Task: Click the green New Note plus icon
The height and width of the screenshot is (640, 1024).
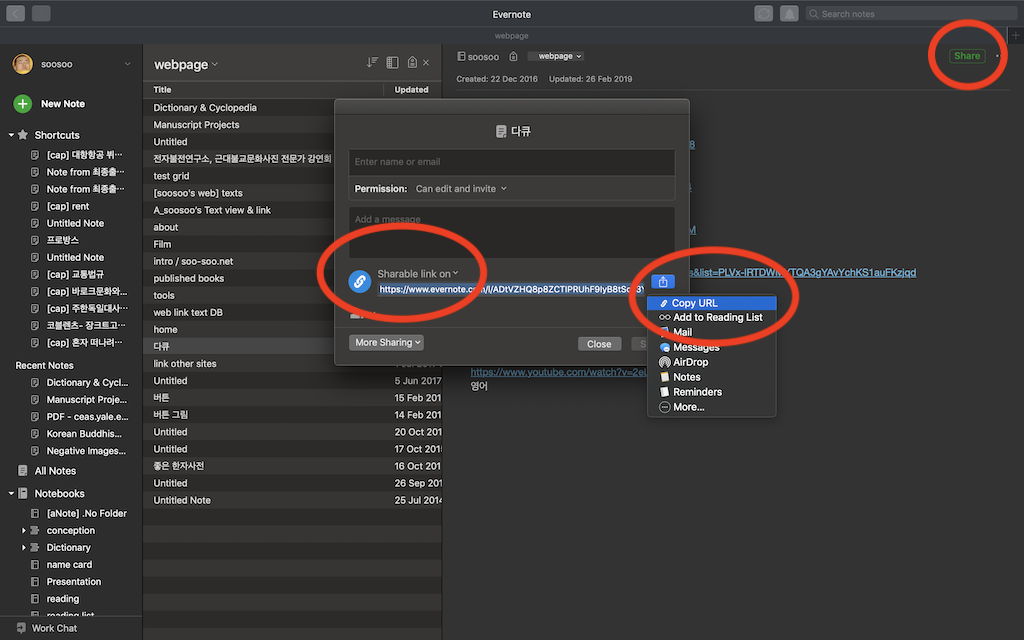Action: (23, 103)
